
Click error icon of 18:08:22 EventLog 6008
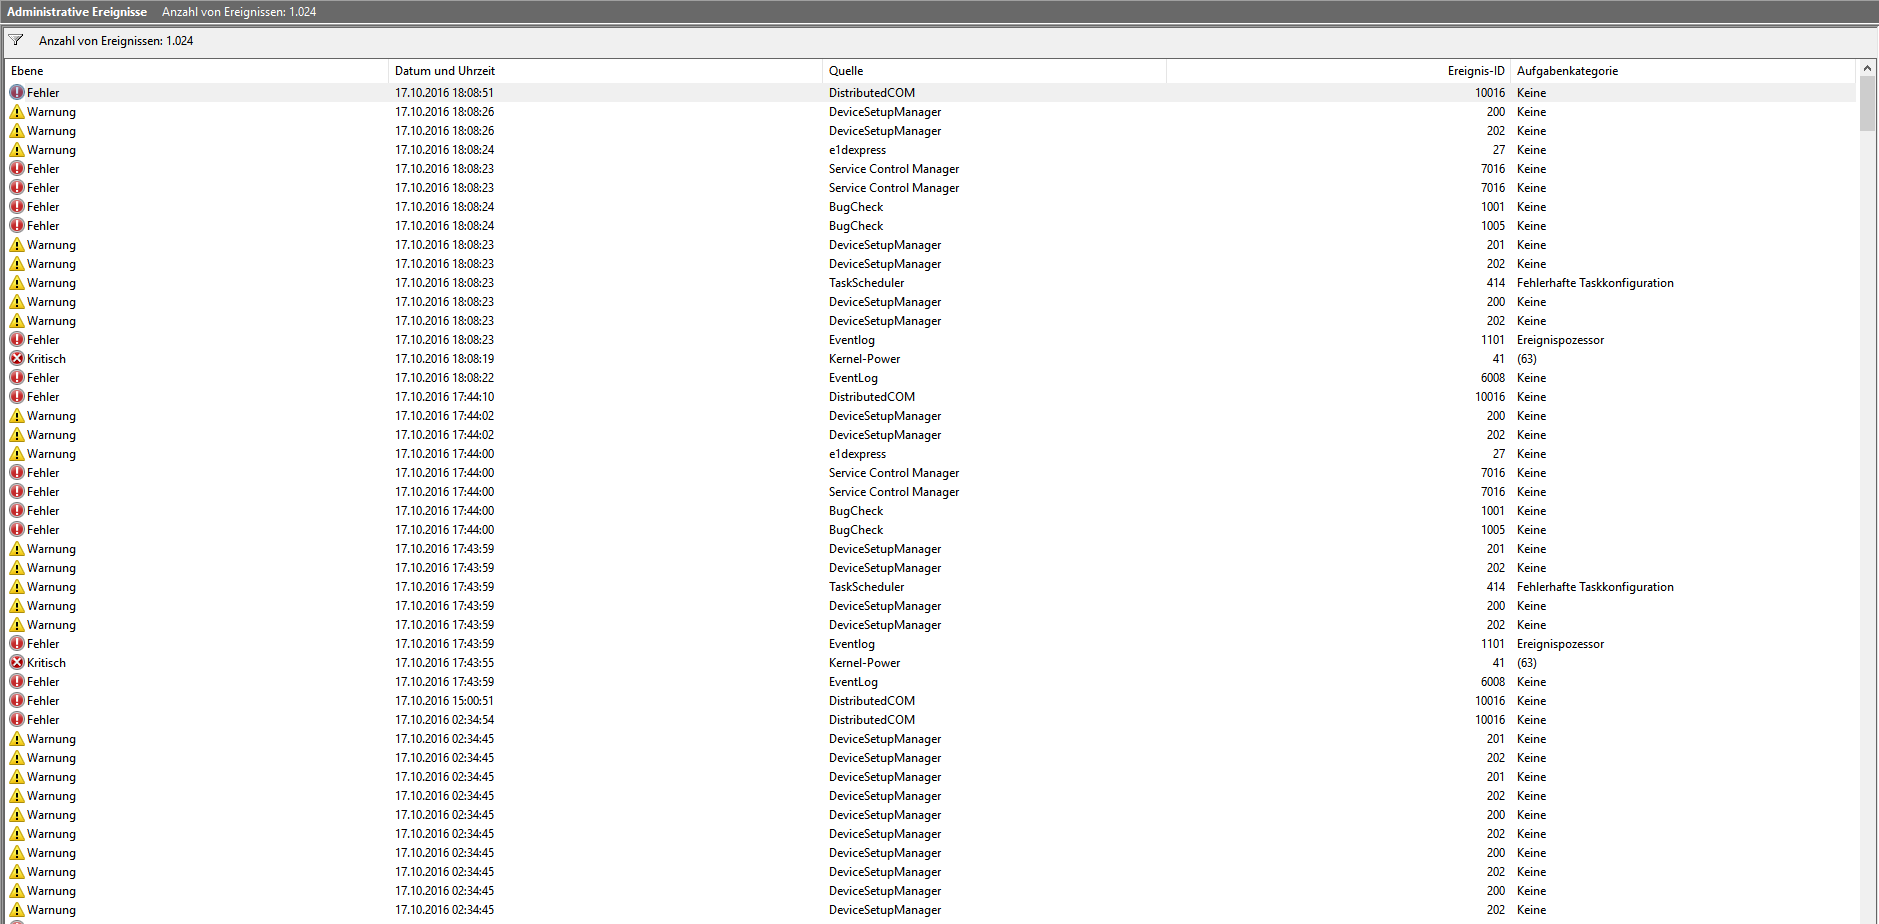tap(17, 377)
